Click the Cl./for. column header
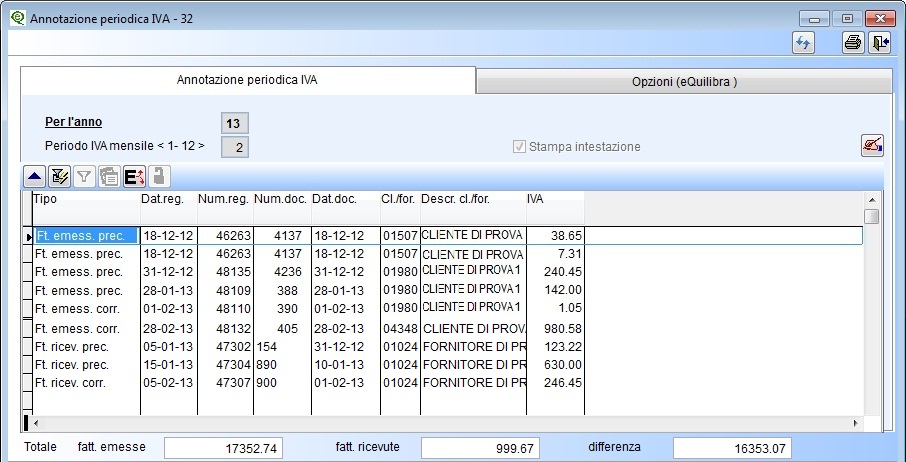The height and width of the screenshot is (462, 906). click(x=400, y=208)
